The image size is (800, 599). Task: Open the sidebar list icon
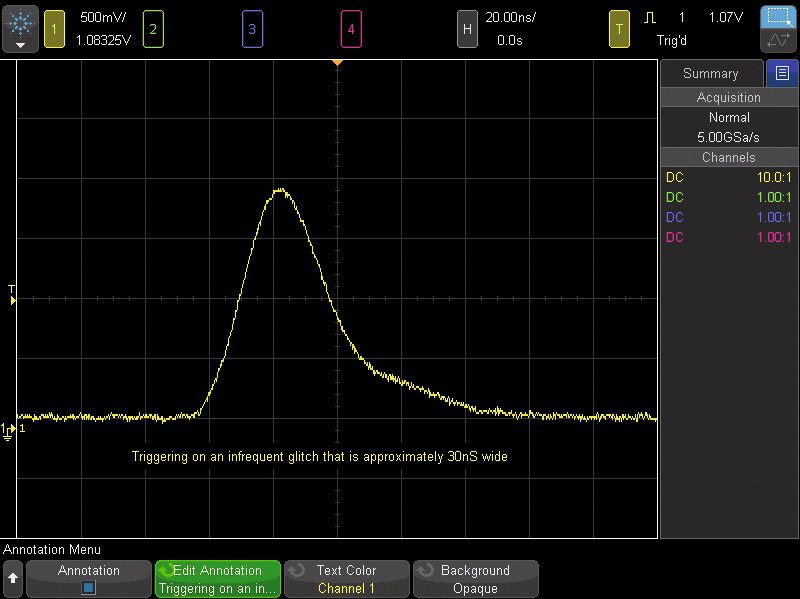click(782, 73)
